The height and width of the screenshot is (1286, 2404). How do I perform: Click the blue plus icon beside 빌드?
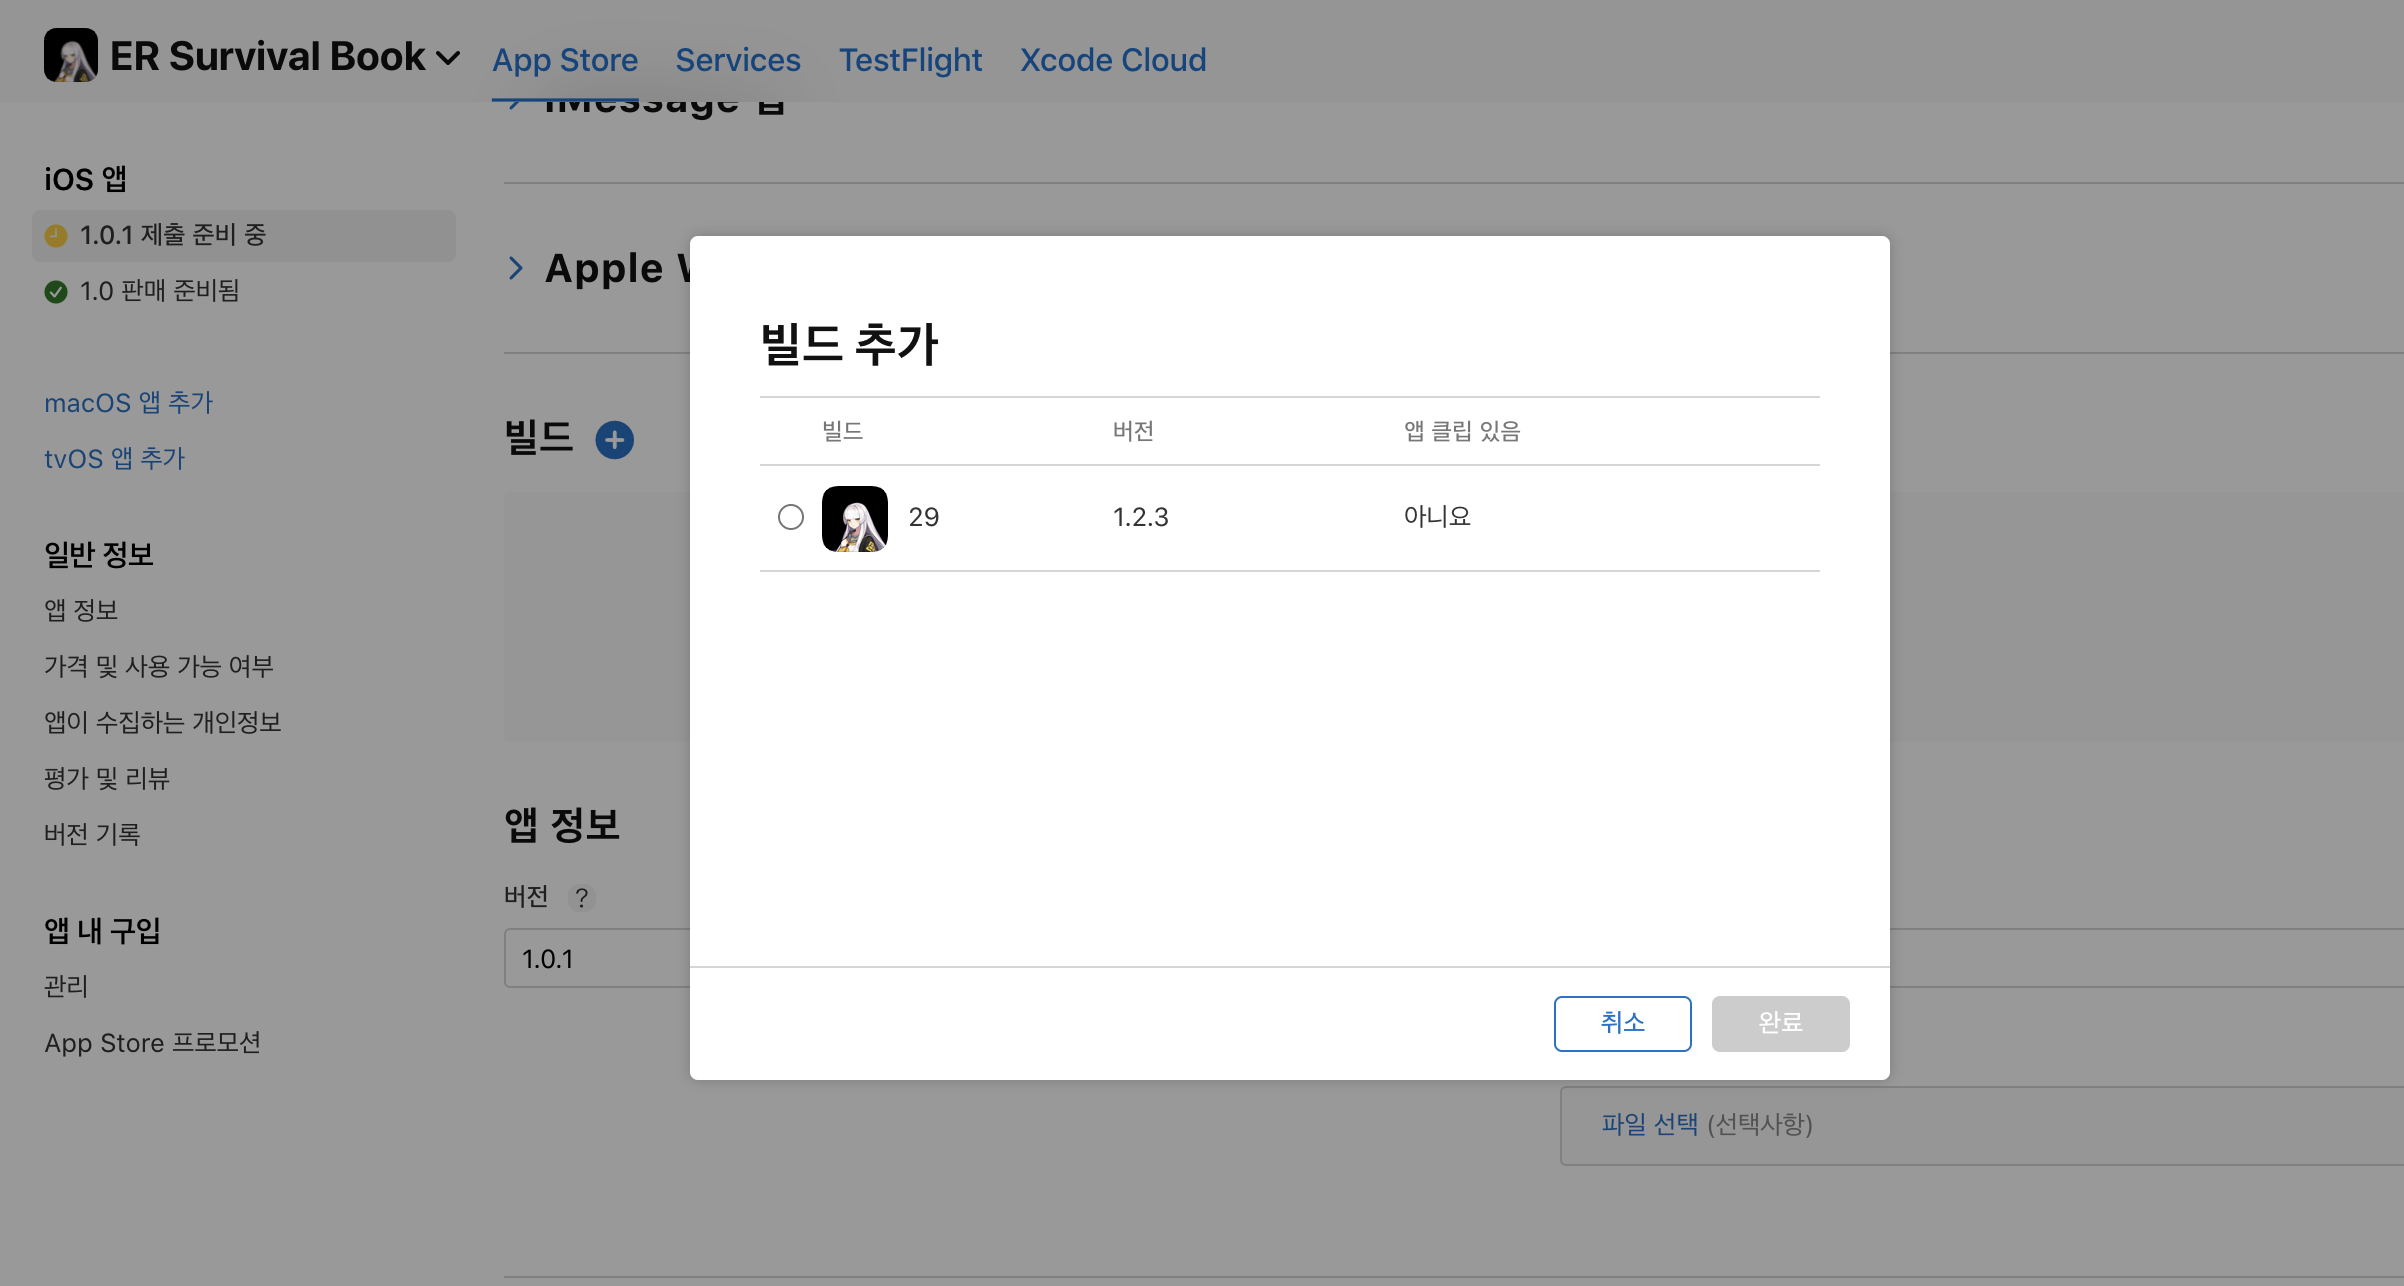tap(614, 440)
